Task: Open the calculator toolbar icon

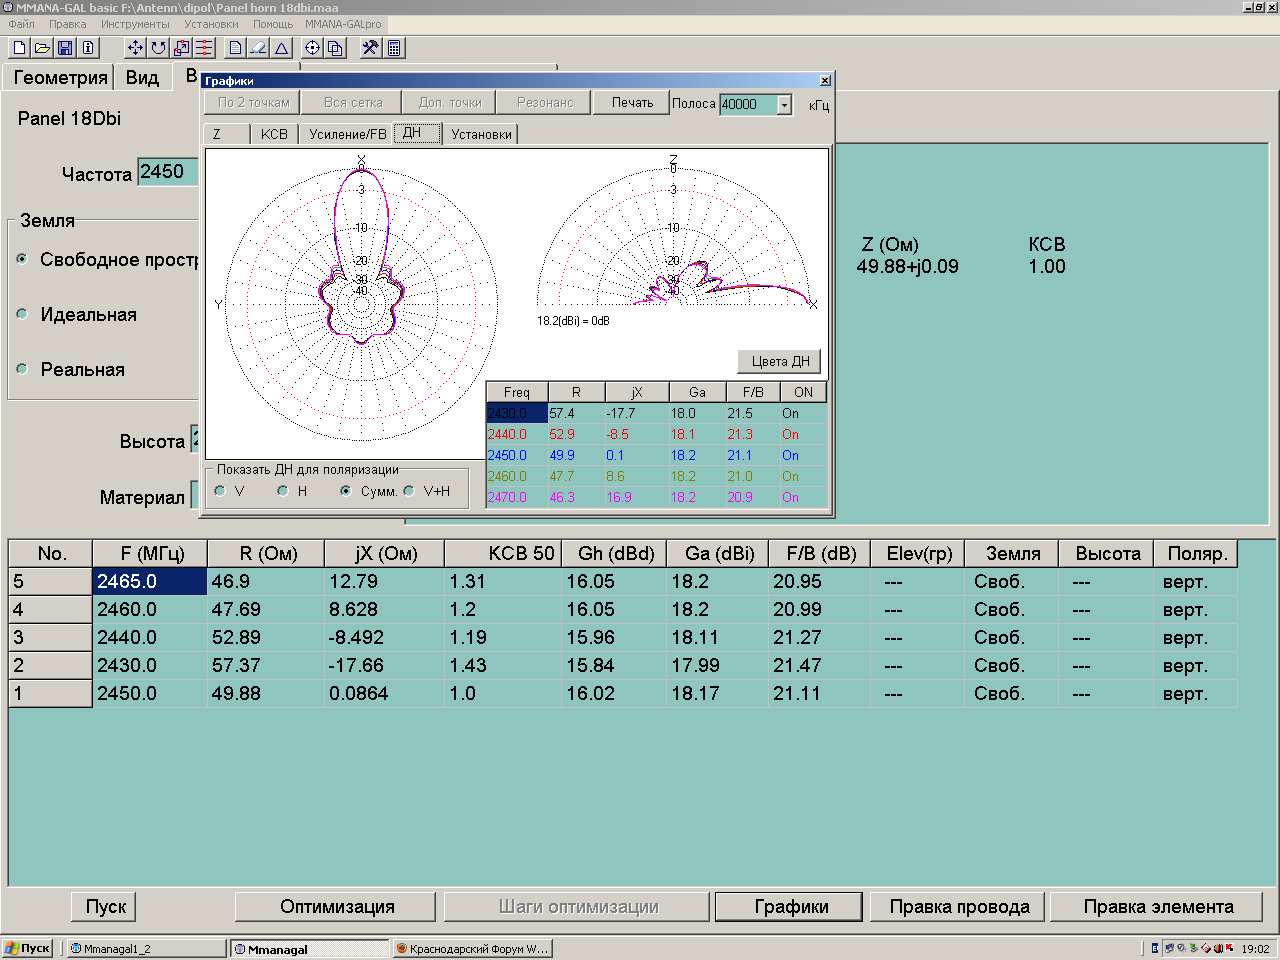Action: 394,48
